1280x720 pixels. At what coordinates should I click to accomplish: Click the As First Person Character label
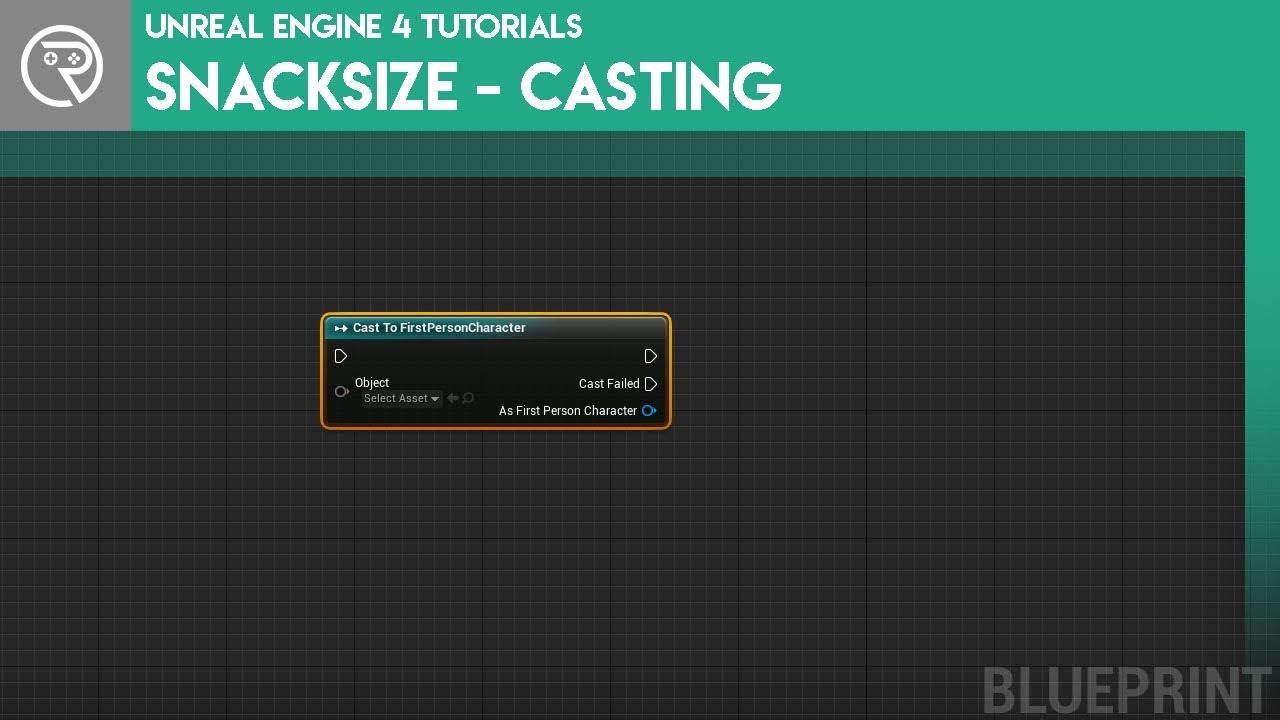(x=568, y=411)
